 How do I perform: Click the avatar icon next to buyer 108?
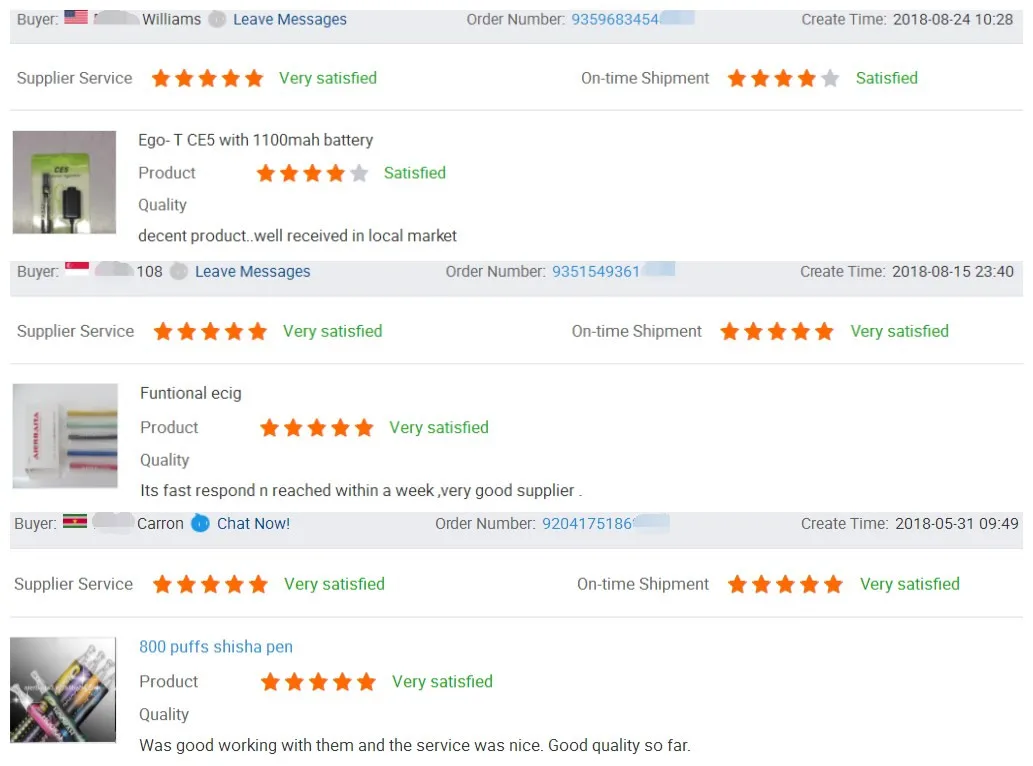click(x=178, y=271)
